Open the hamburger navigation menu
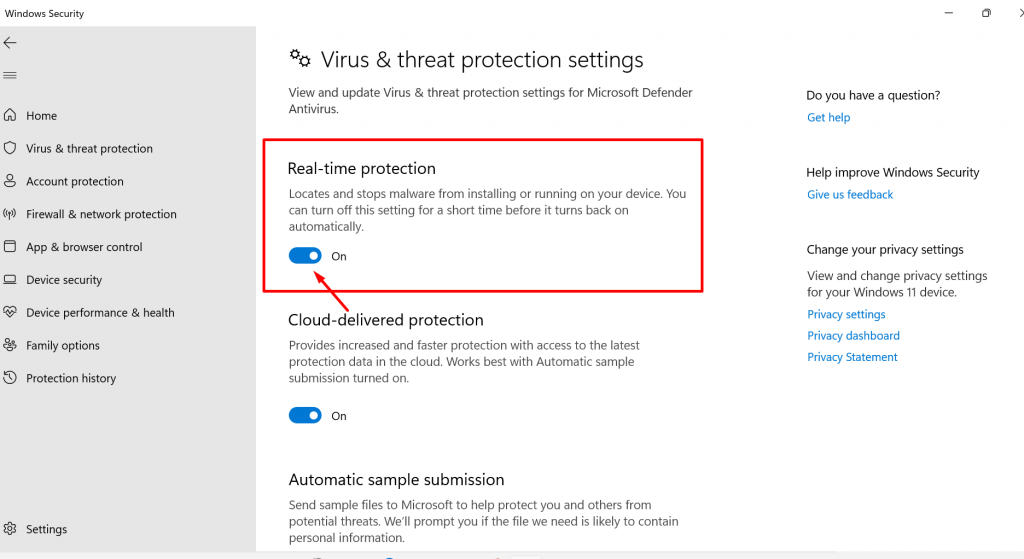This screenshot has width=1024, height=559. pyautogui.click(x=10, y=75)
